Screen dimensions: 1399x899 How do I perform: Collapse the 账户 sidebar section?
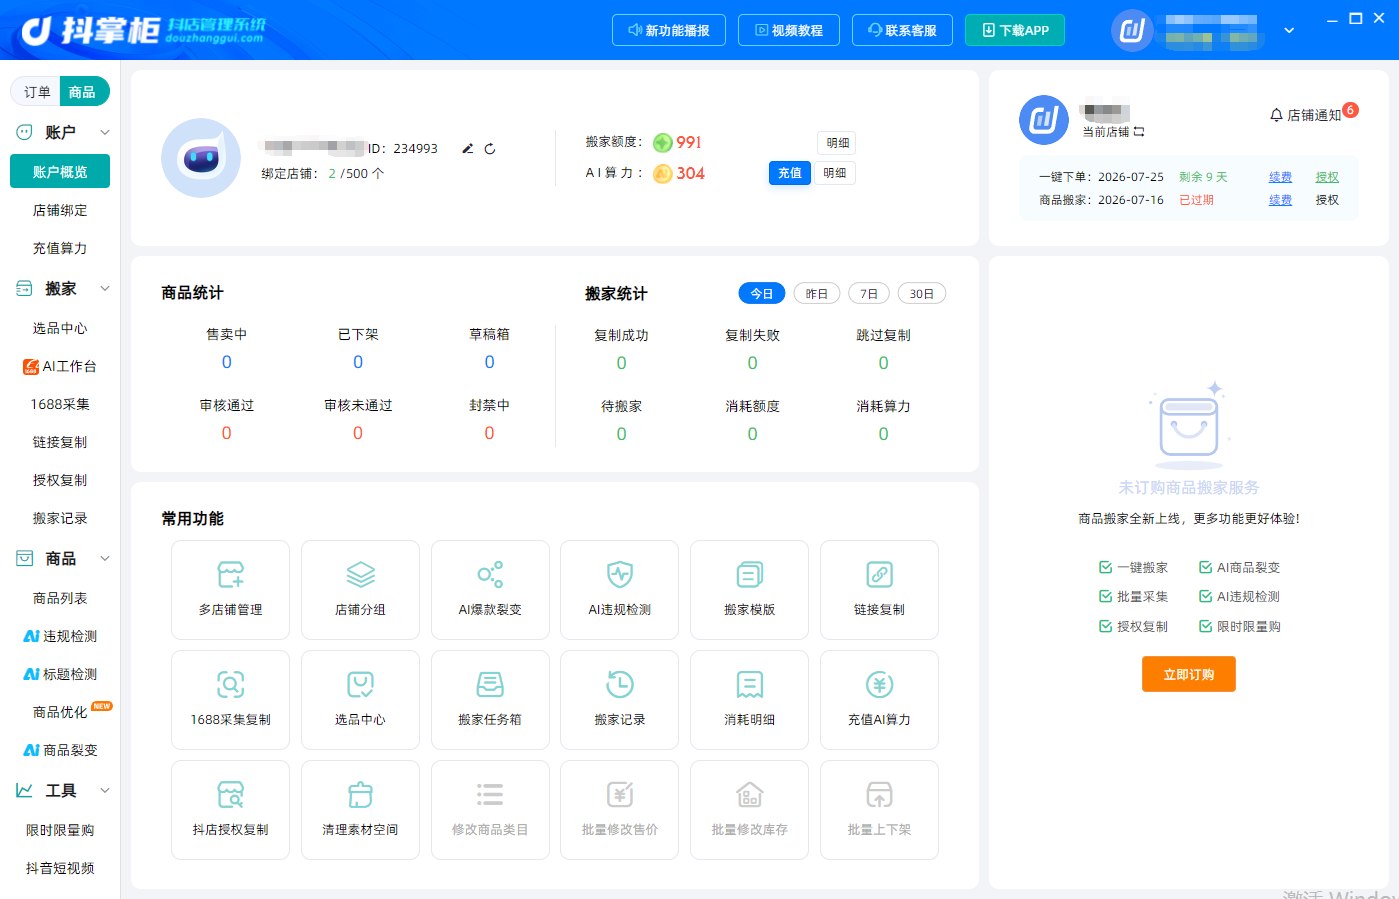(104, 132)
